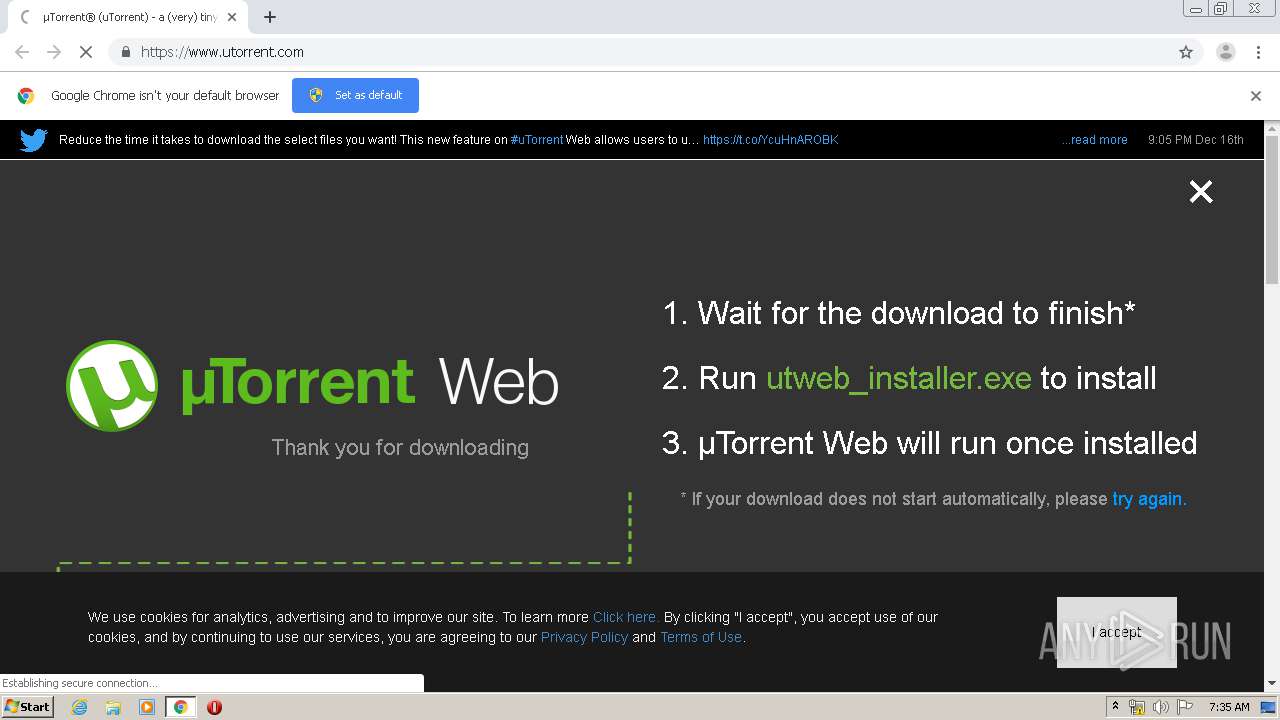Open the #uTorrent hashtag link
This screenshot has width=1280, height=720.
pyautogui.click(x=537, y=140)
